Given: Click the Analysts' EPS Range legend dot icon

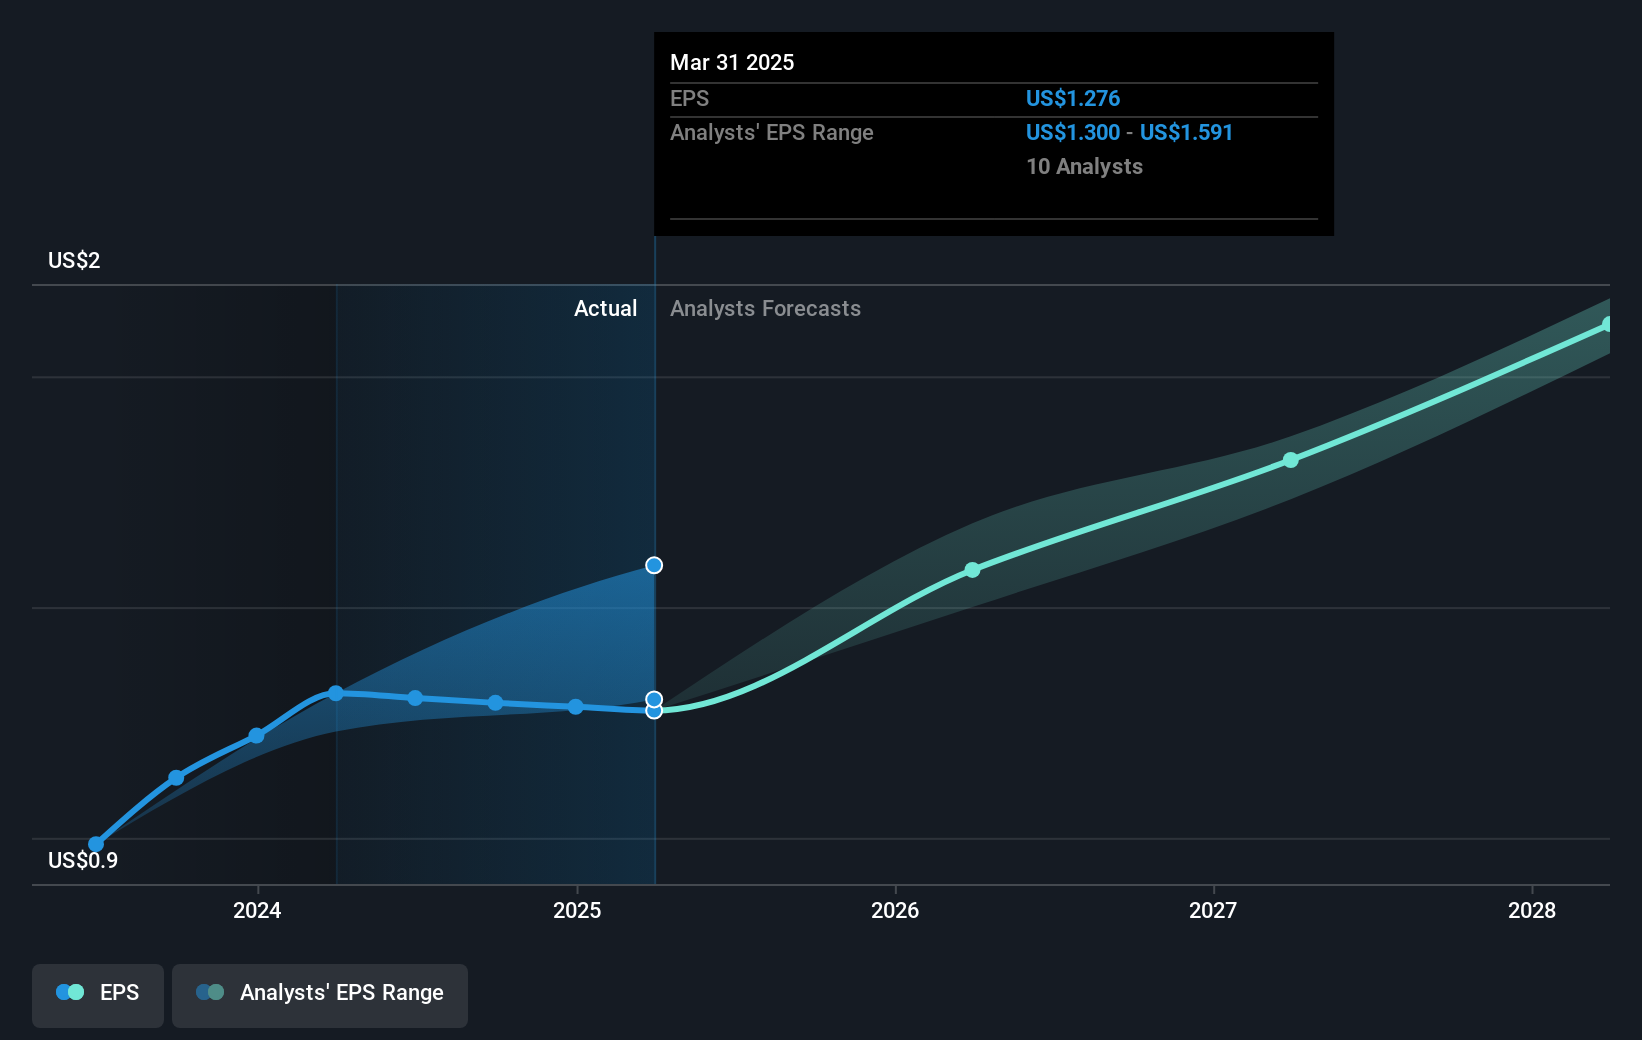Looking at the screenshot, I should coord(210,992).
